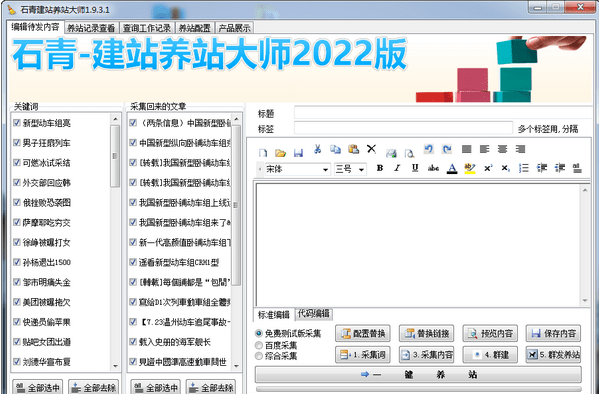The width and height of the screenshot is (599, 394).
Task: Click the last icon in formatting row
Action: pos(577,168)
